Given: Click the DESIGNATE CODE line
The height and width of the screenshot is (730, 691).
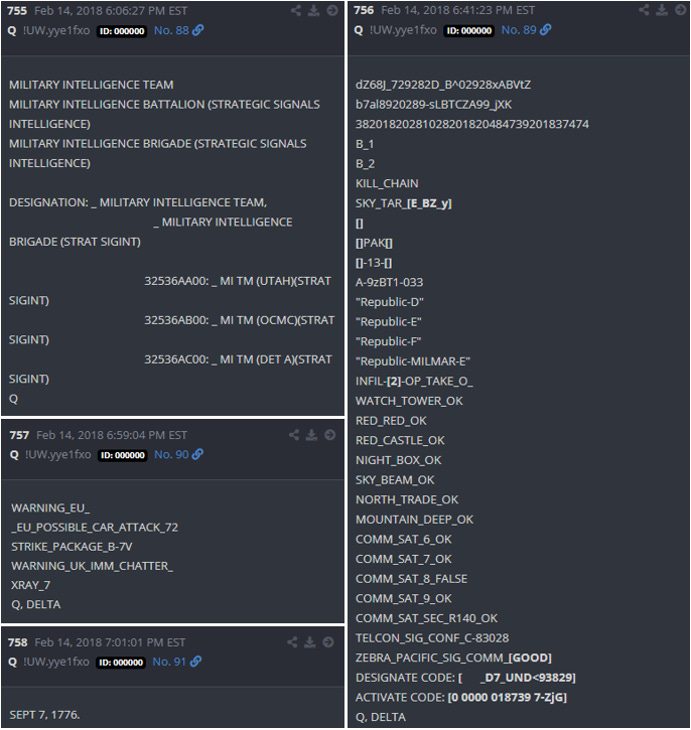Looking at the screenshot, I should (466, 678).
